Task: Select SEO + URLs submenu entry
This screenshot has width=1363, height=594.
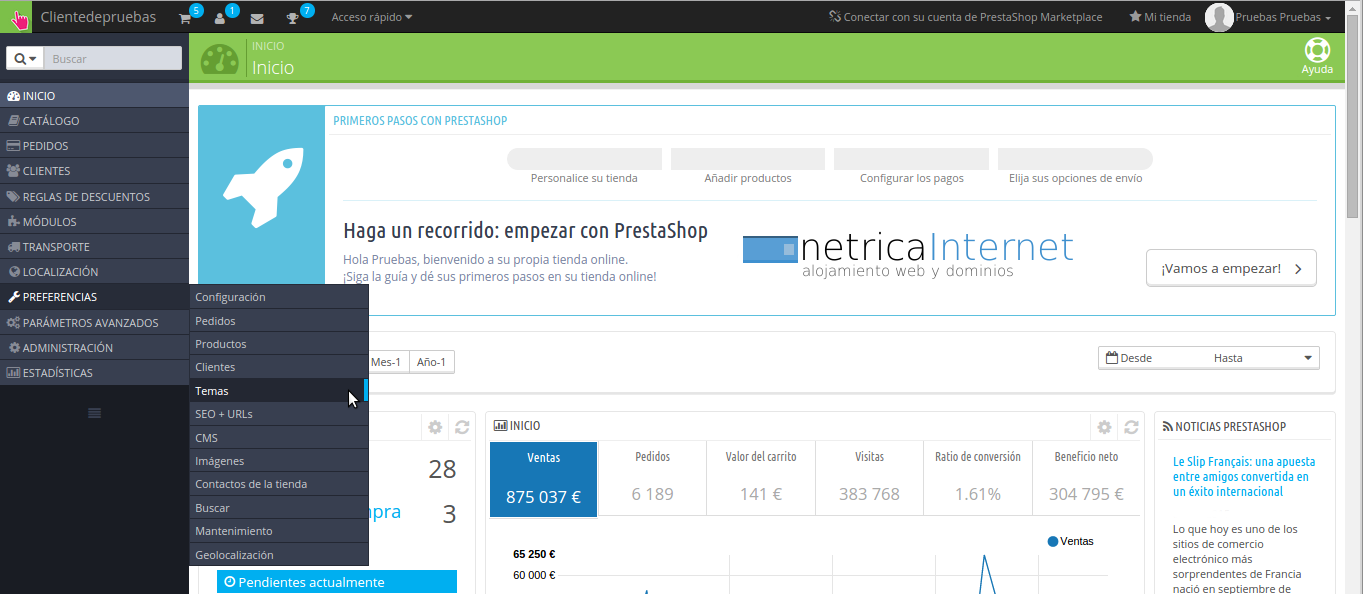Action: 279,414
